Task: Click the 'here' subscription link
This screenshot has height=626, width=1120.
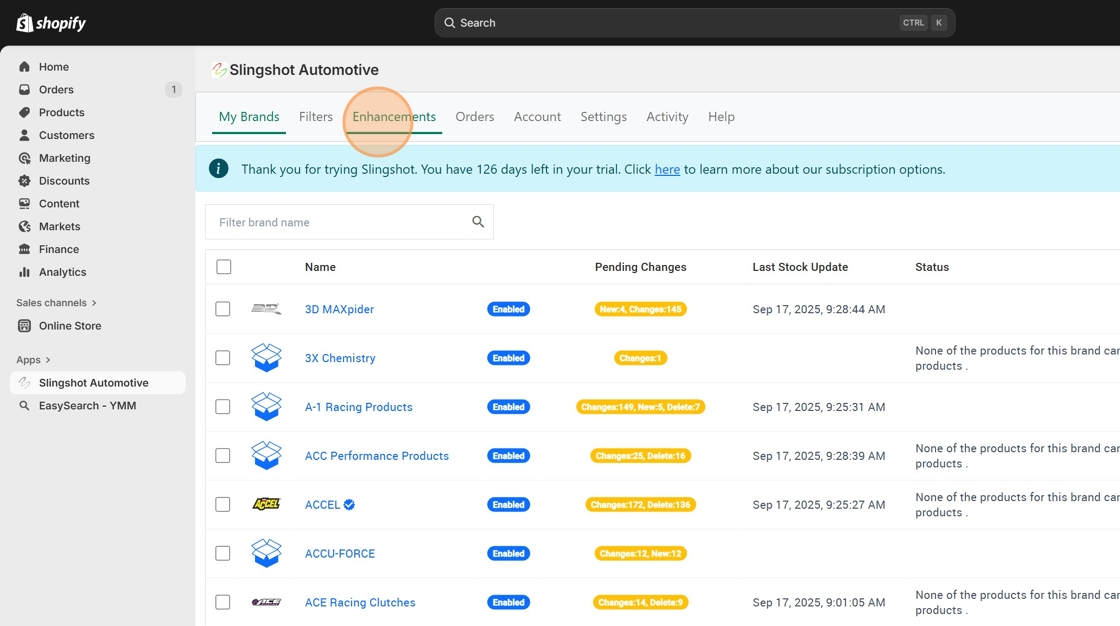Action: 667,169
